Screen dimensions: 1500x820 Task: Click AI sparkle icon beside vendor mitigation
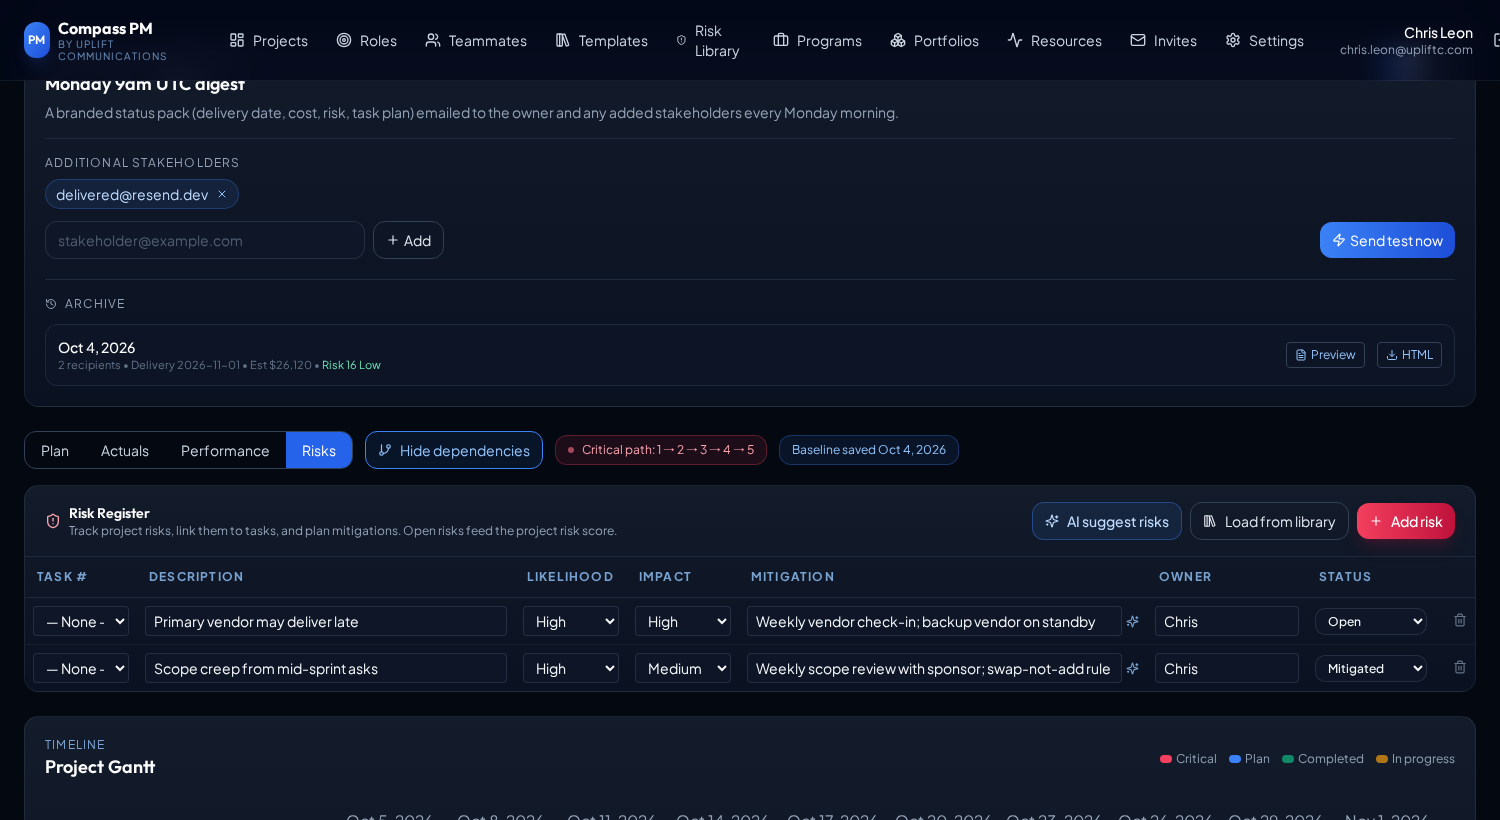coord(1133,622)
